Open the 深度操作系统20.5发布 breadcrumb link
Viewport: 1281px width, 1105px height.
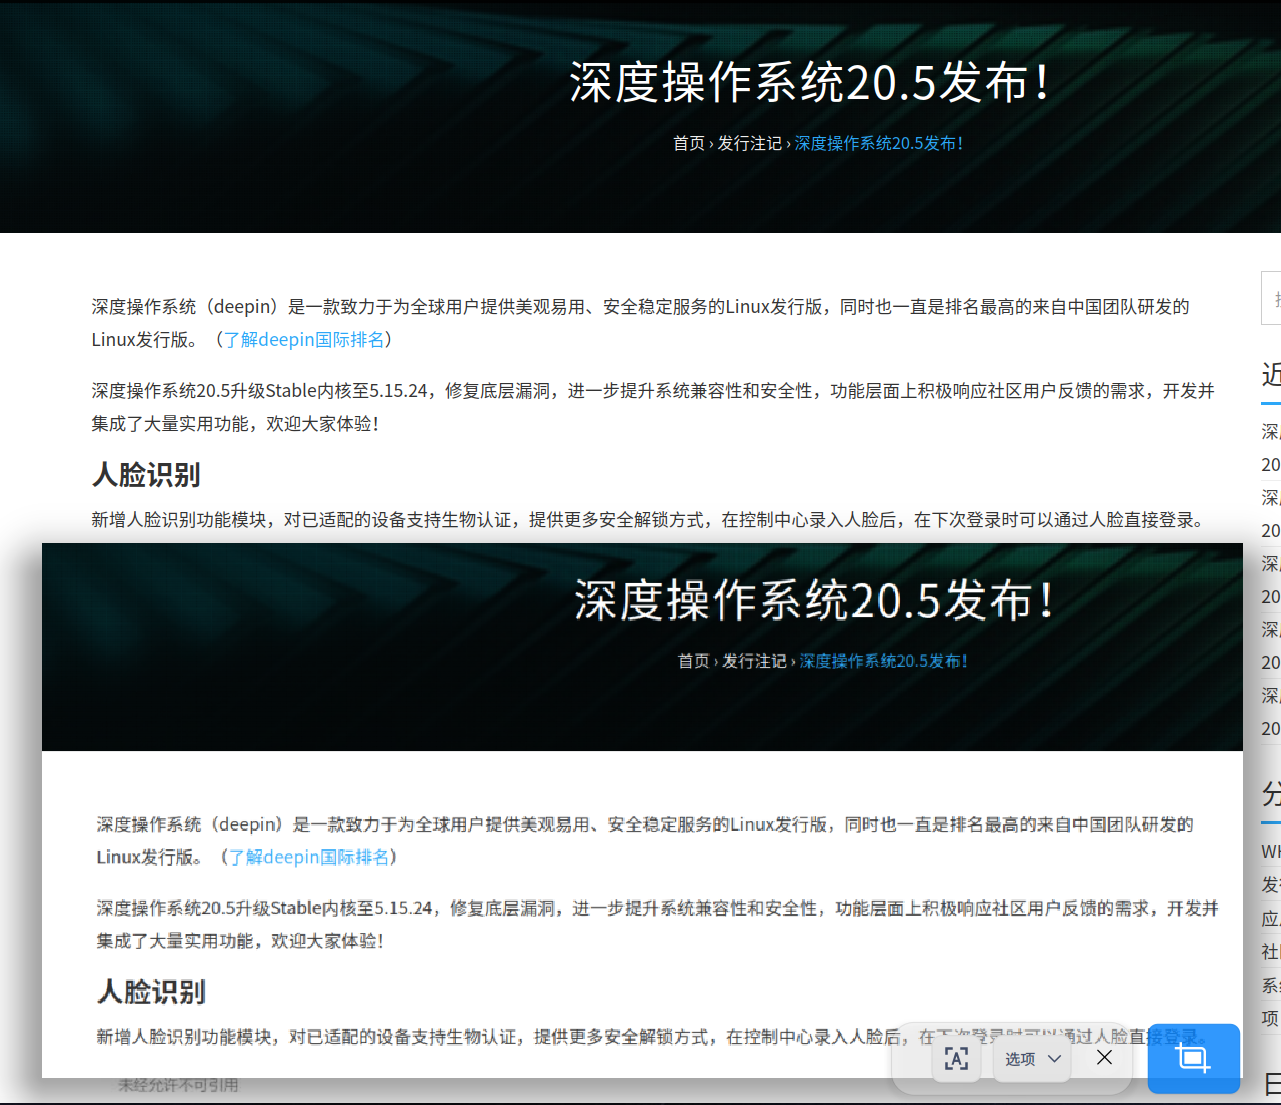(x=879, y=143)
